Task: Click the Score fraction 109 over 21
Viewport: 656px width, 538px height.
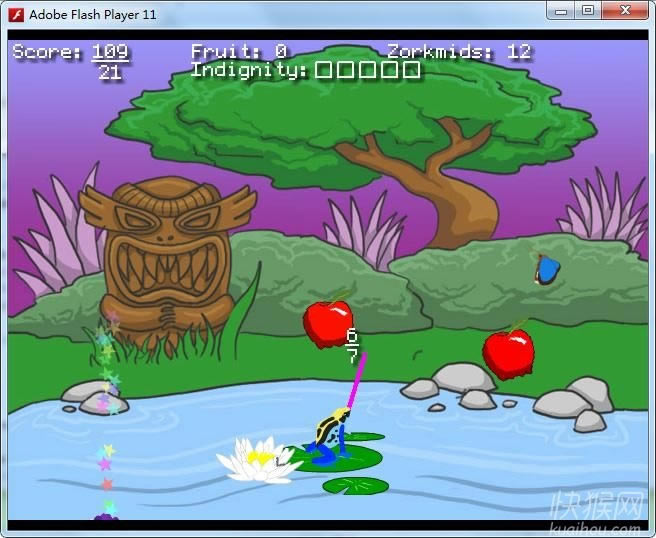Action: (x=110, y=61)
